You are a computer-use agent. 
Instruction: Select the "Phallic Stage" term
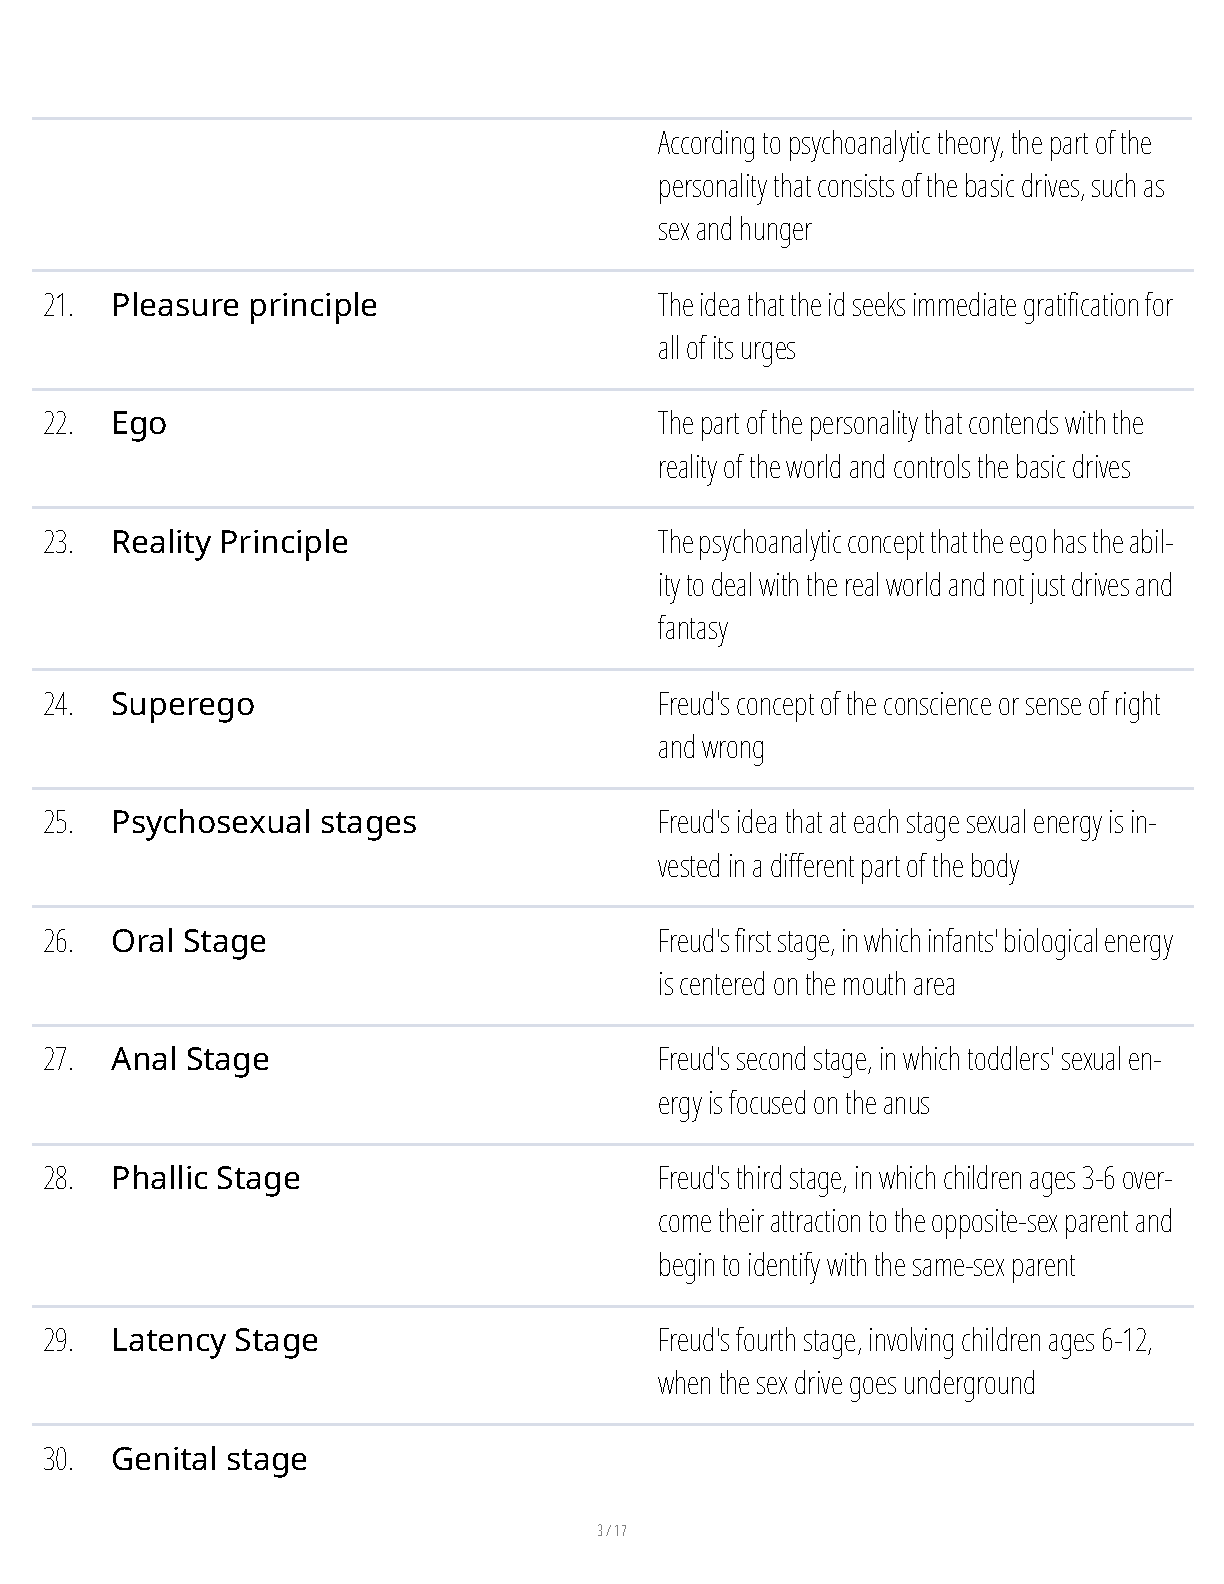(206, 1179)
